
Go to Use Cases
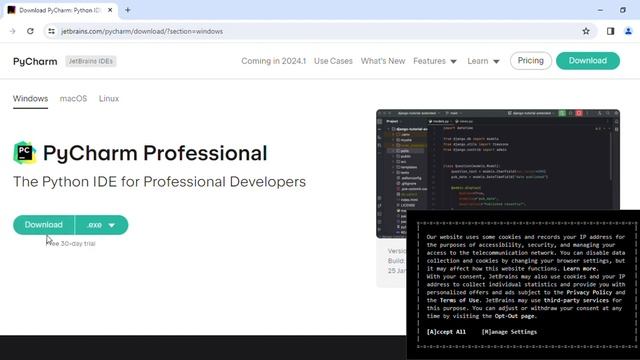(x=333, y=61)
